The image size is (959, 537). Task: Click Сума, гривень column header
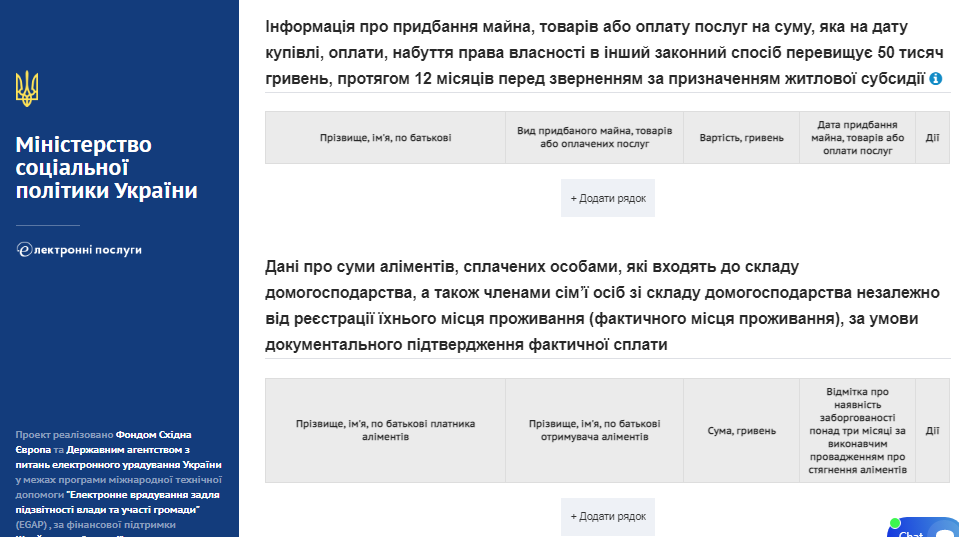pos(741,431)
